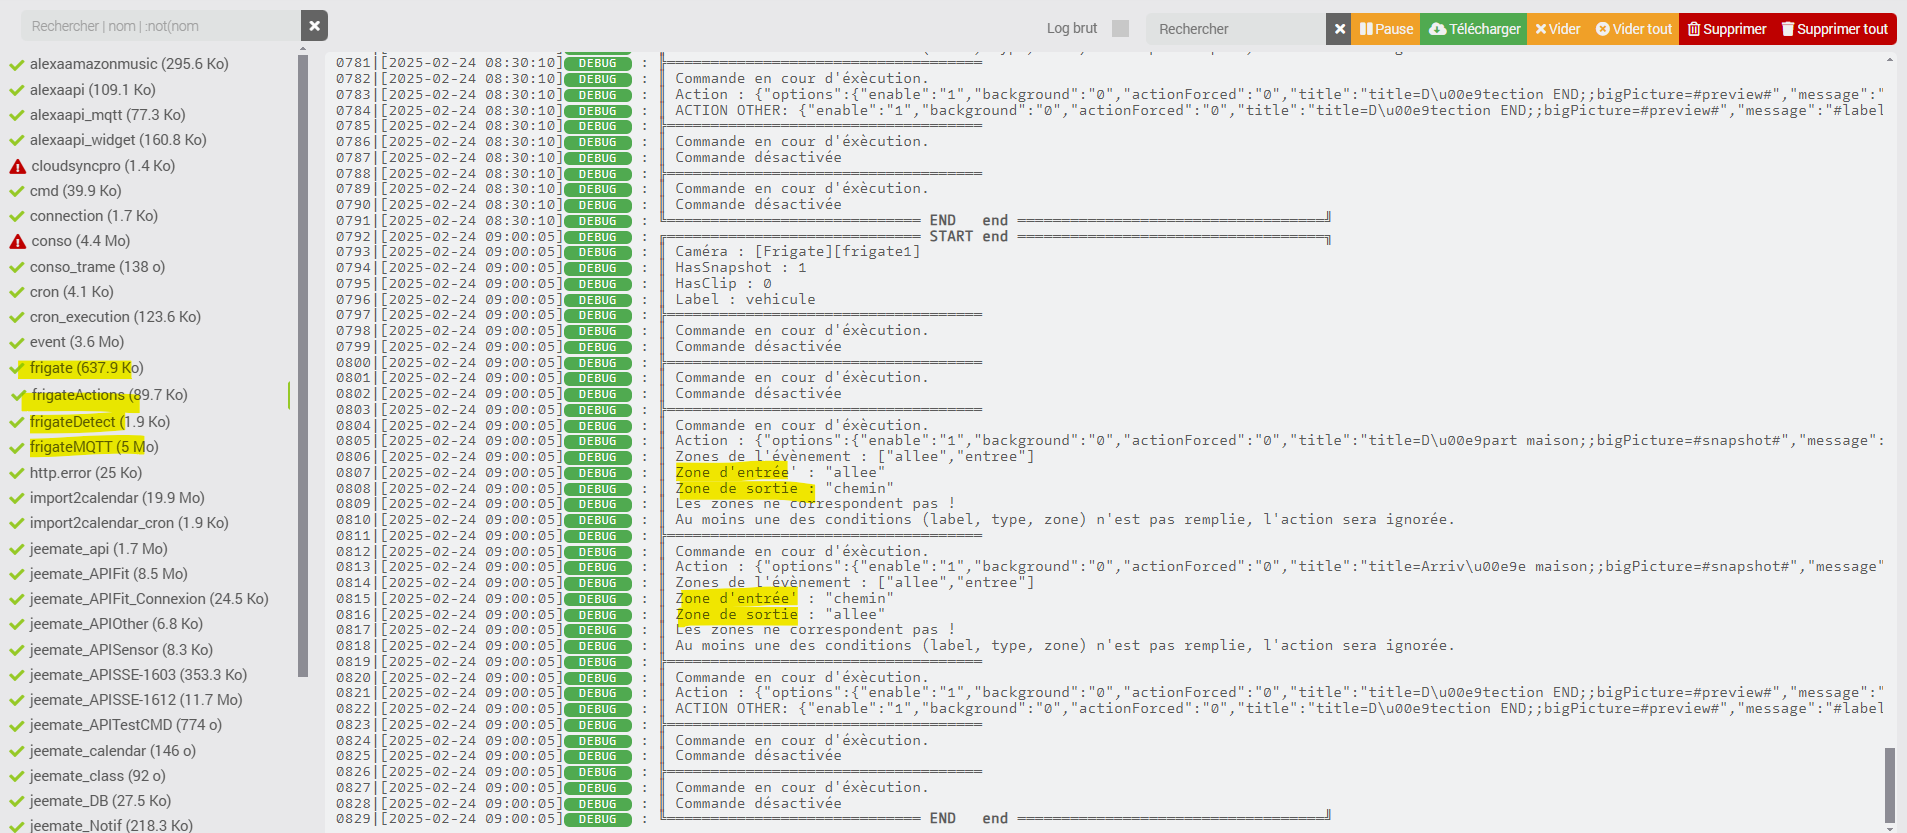Open the jeemate_APISensor log

121,650
